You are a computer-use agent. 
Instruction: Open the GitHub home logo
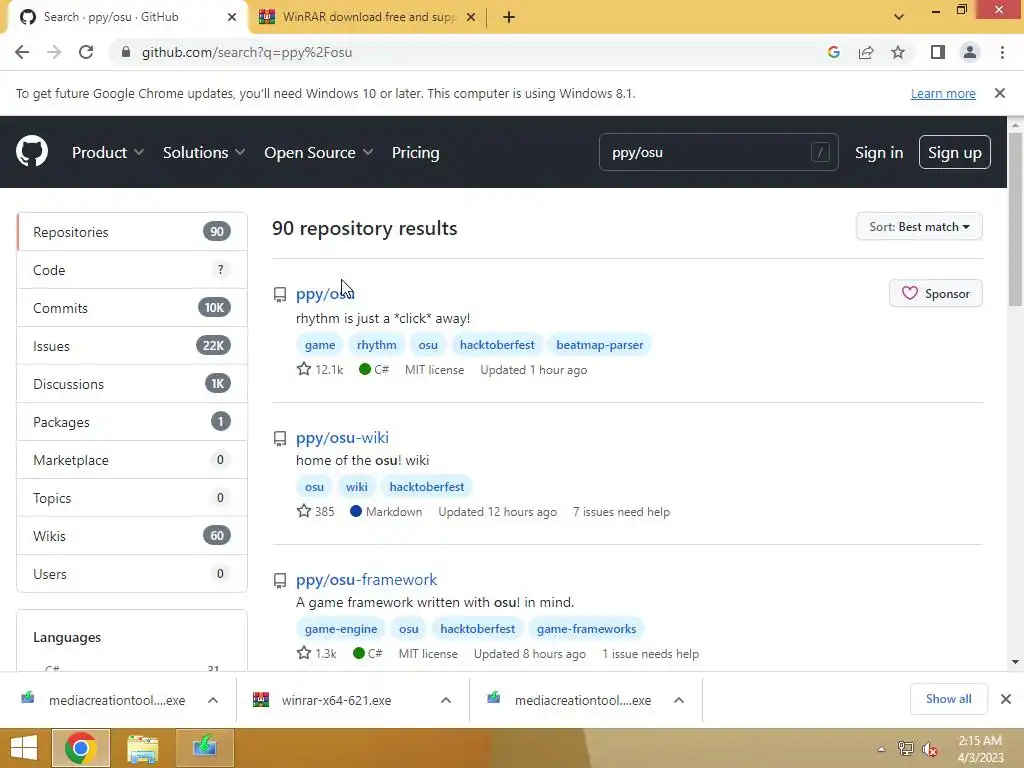click(x=31, y=152)
